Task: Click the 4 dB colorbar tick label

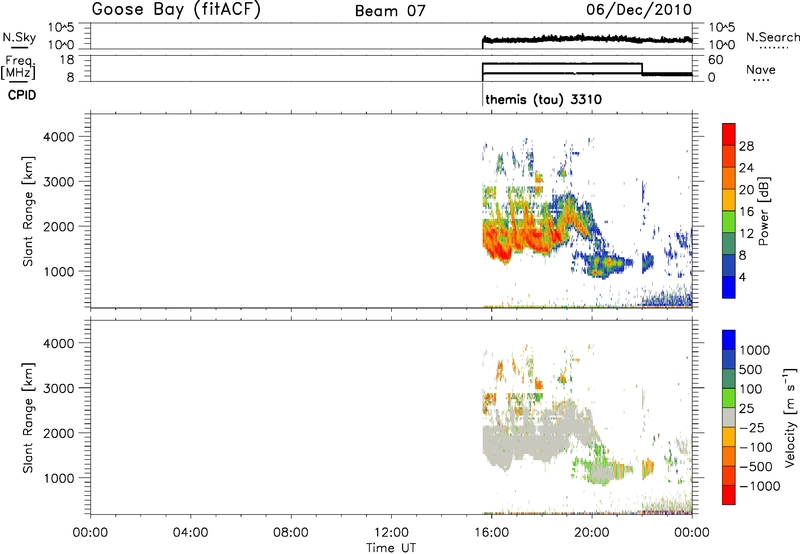Action: (743, 277)
